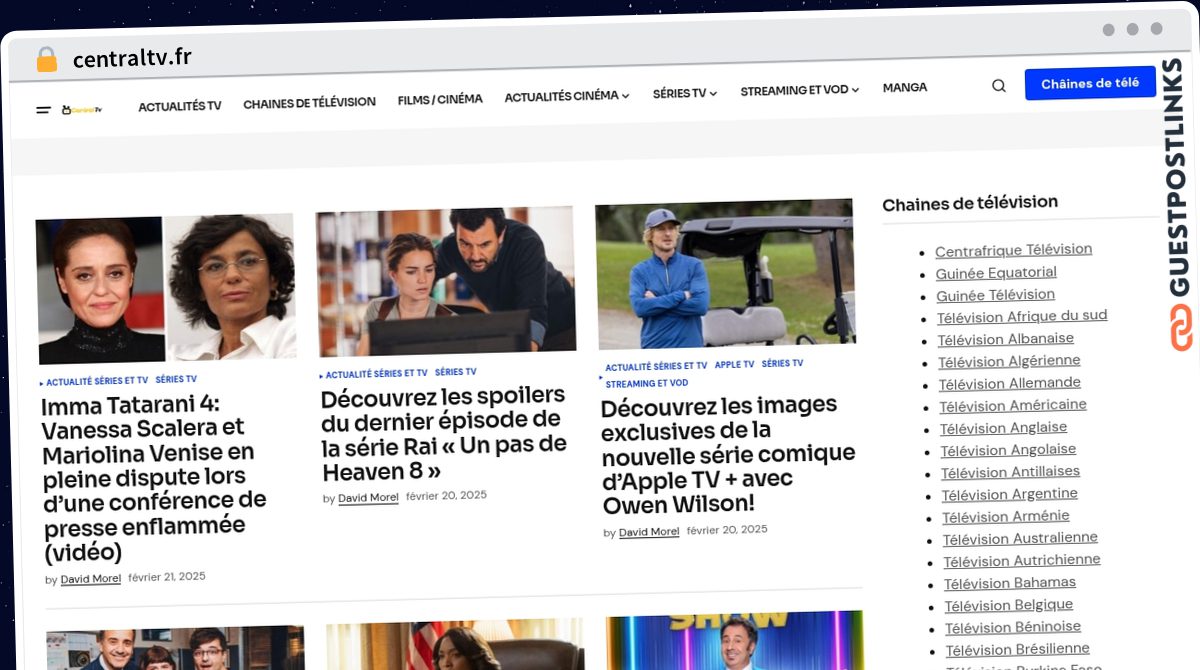Click the Streaming et VOD category tag
Viewport: 1200px width, 670px height.
point(646,384)
